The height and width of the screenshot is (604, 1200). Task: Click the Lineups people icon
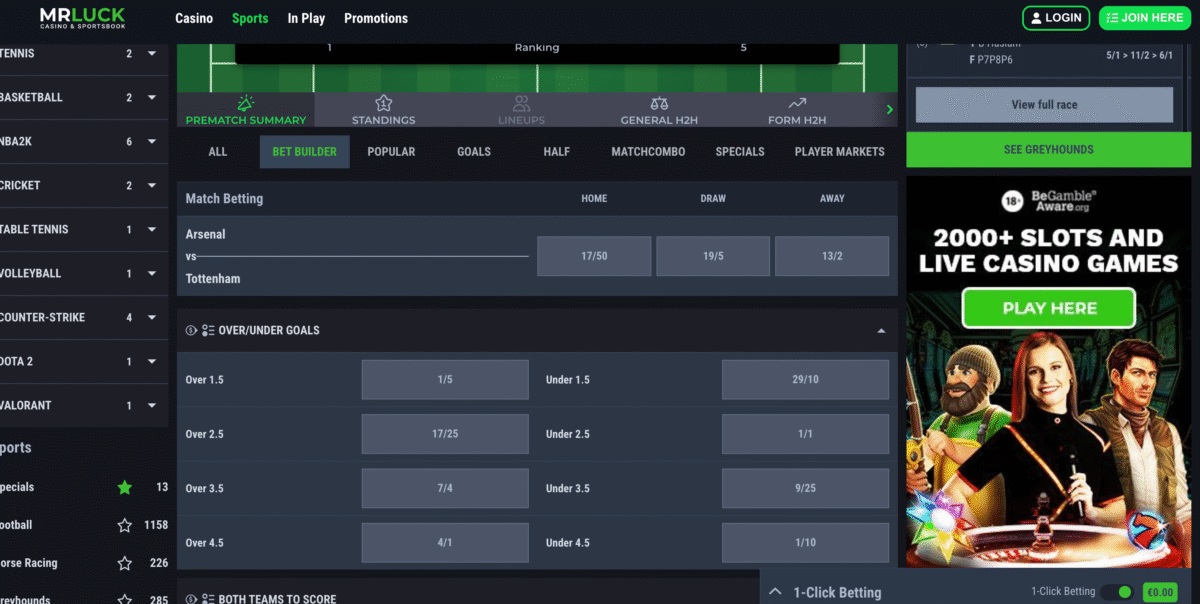point(521,103)
